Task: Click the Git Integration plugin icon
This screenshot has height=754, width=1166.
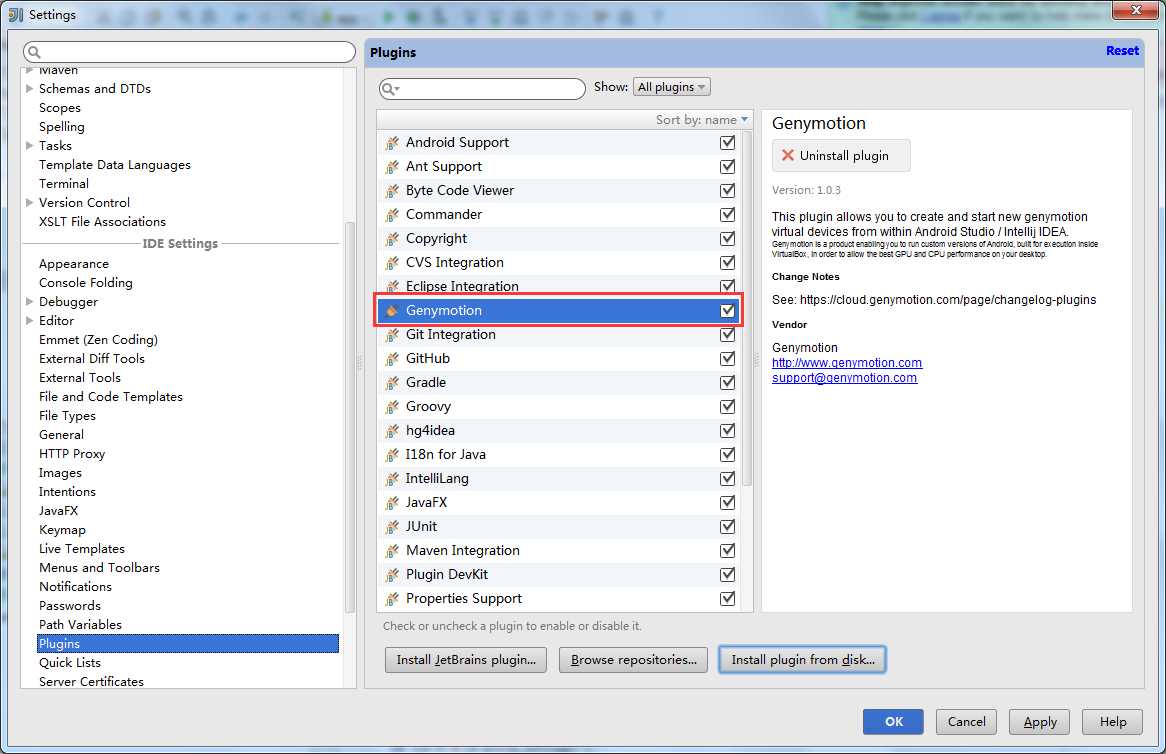Action: [392, 335]
